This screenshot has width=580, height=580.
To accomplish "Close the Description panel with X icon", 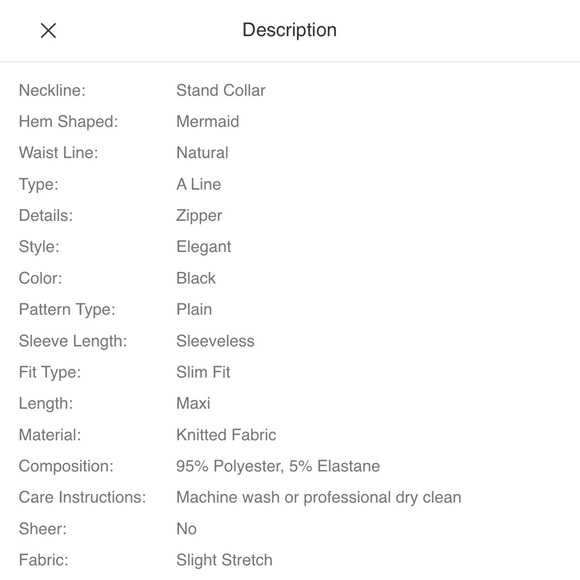I will (48, 30).
